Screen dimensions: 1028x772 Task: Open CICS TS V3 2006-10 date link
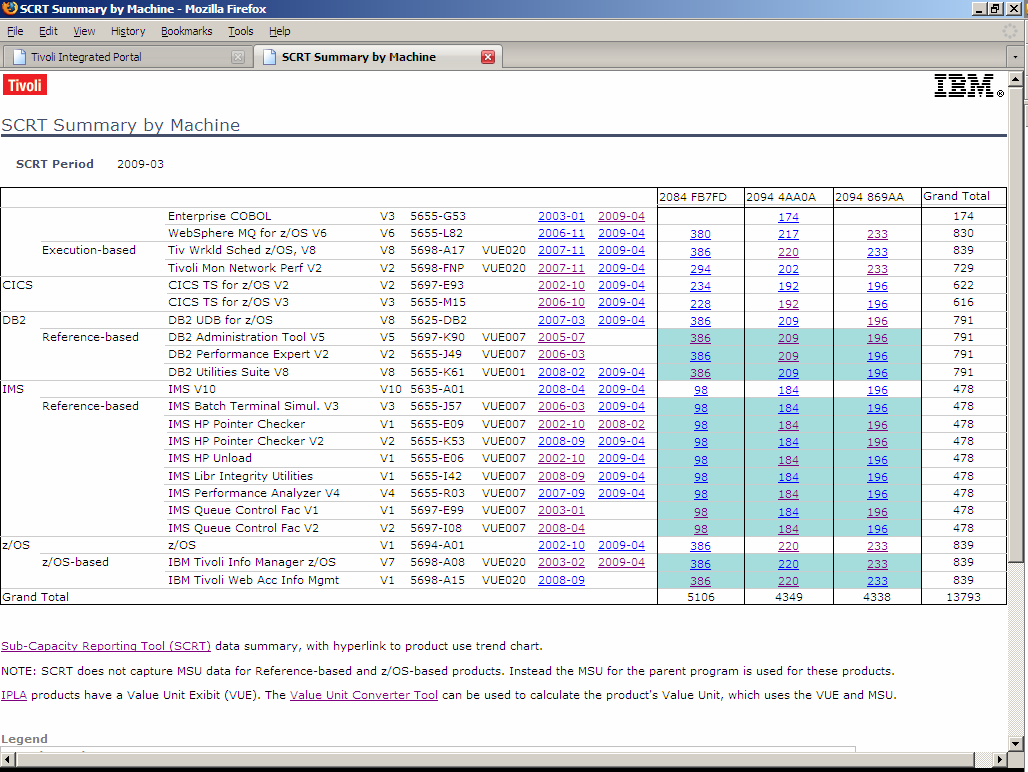pyautogui.click(x=561, y=302)
